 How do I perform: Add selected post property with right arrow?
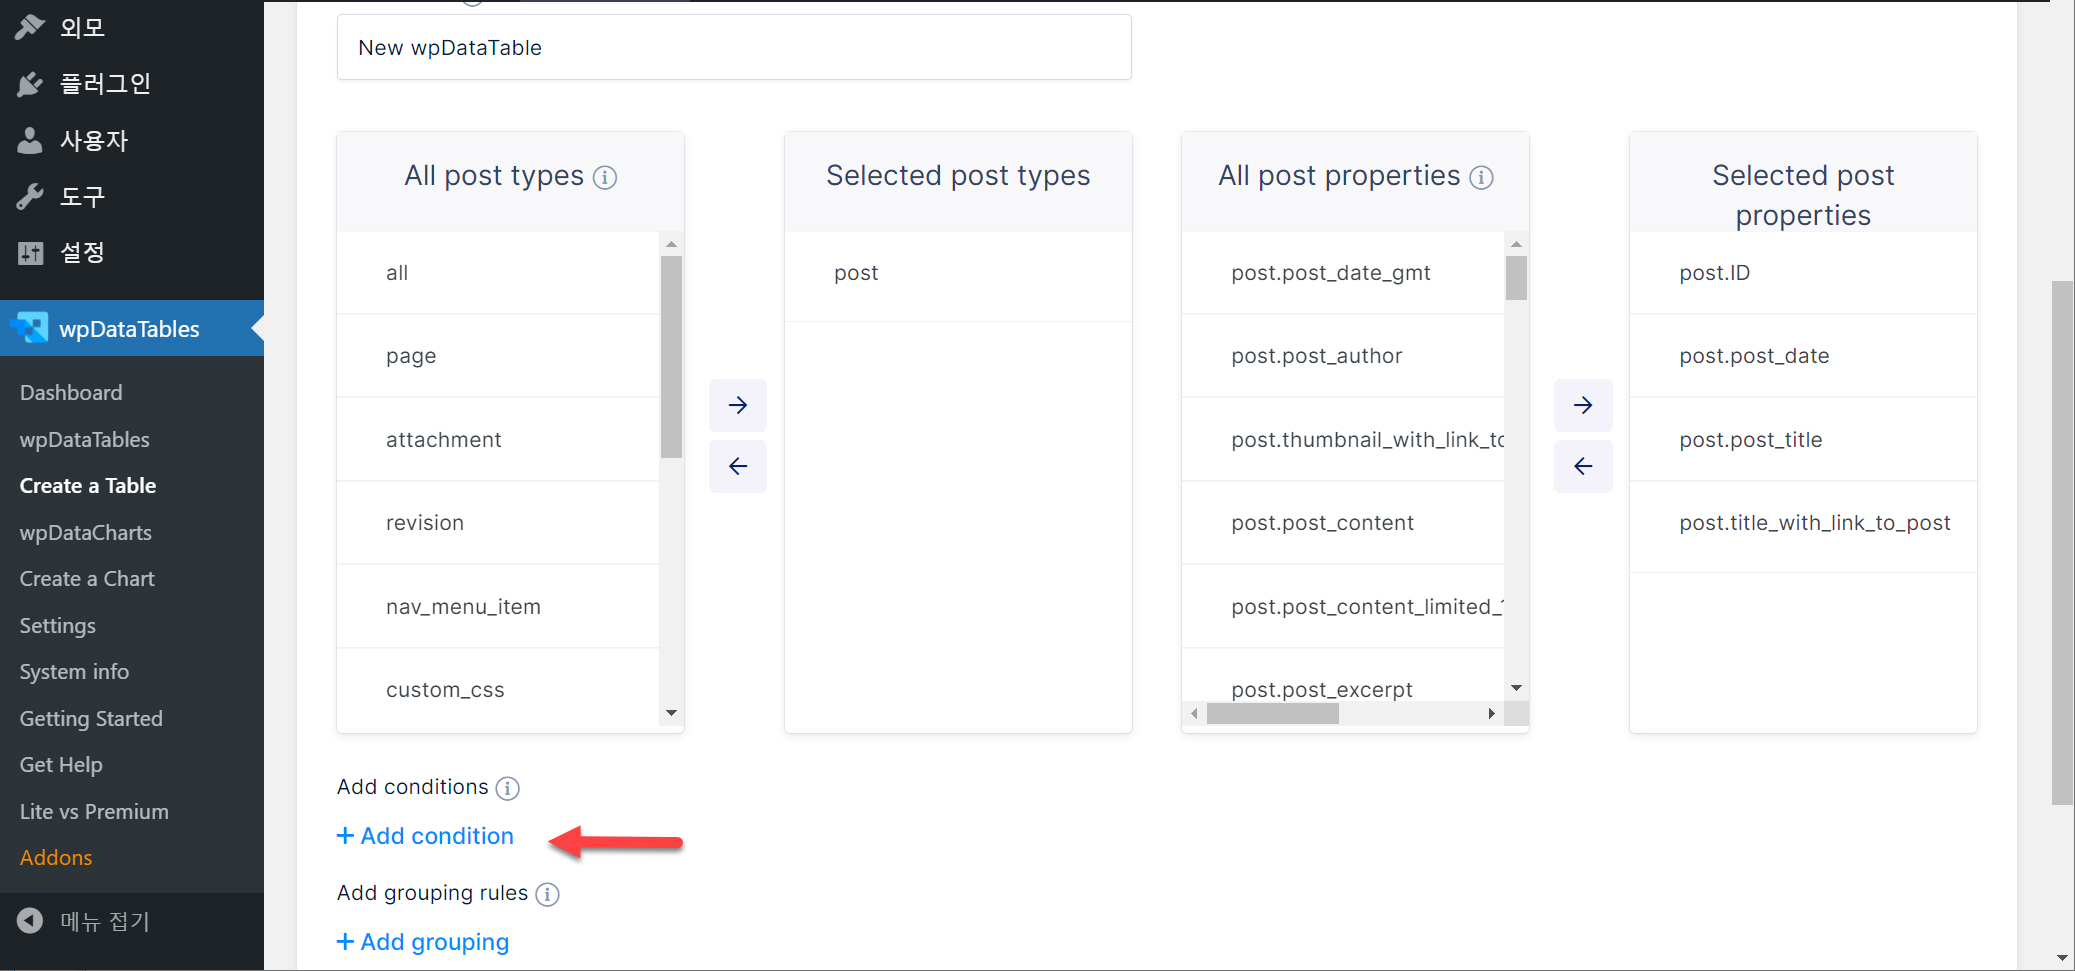(1583, 405)
